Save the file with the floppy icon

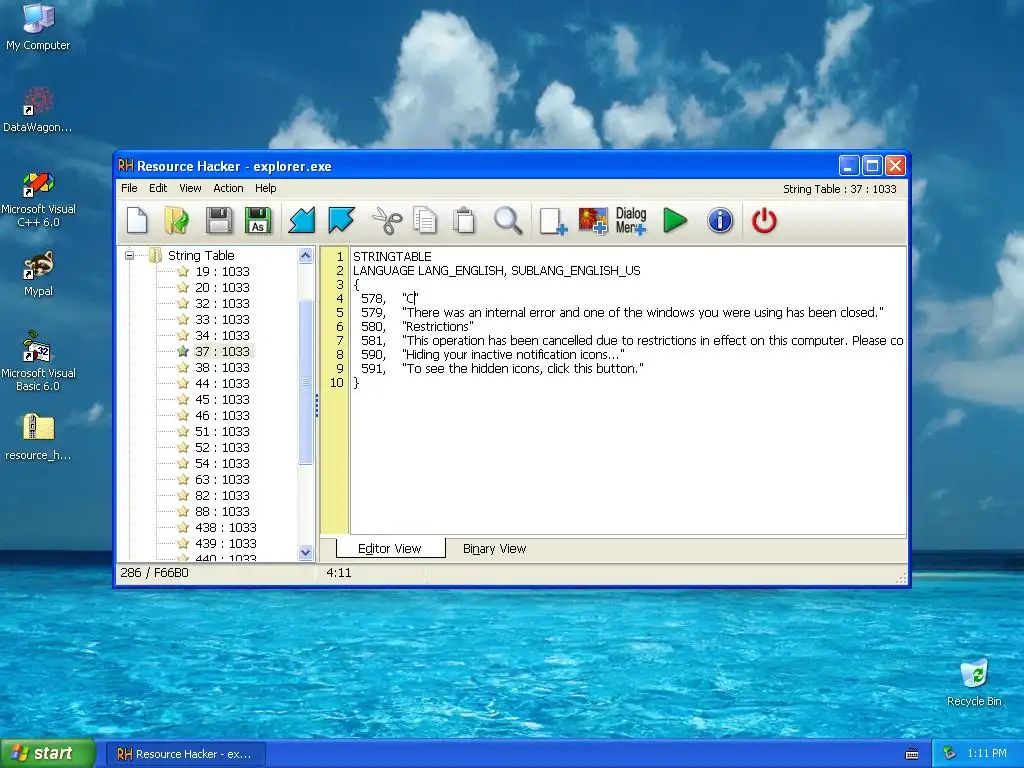tap(219, 221)
